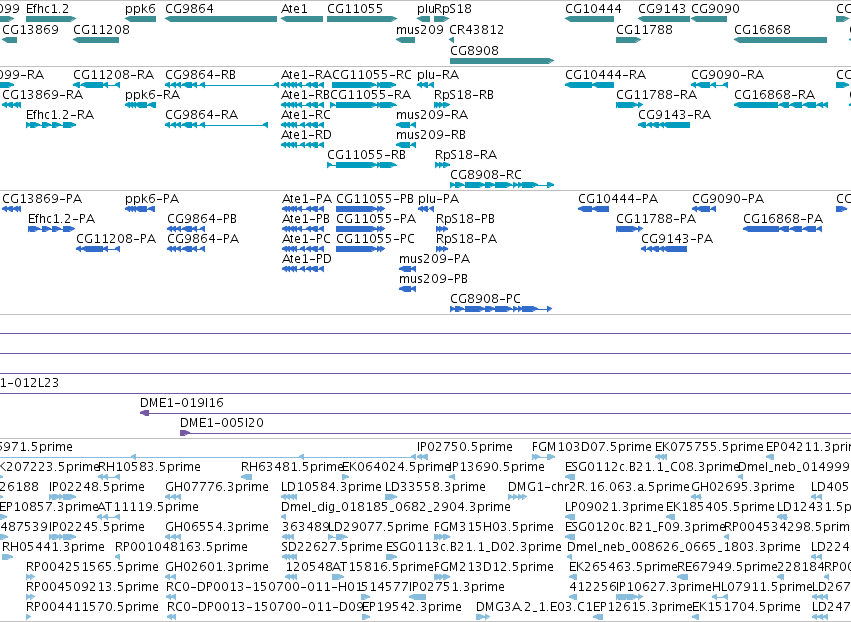Open the CG10444 gene feature
Viewport: 851px width, 622px height.
pyautogui.click(x=589, y=19)
